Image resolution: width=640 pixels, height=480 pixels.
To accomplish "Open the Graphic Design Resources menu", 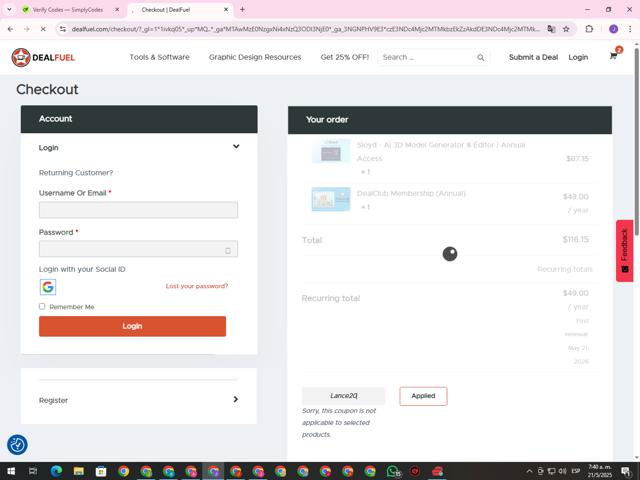I will 255,57.
